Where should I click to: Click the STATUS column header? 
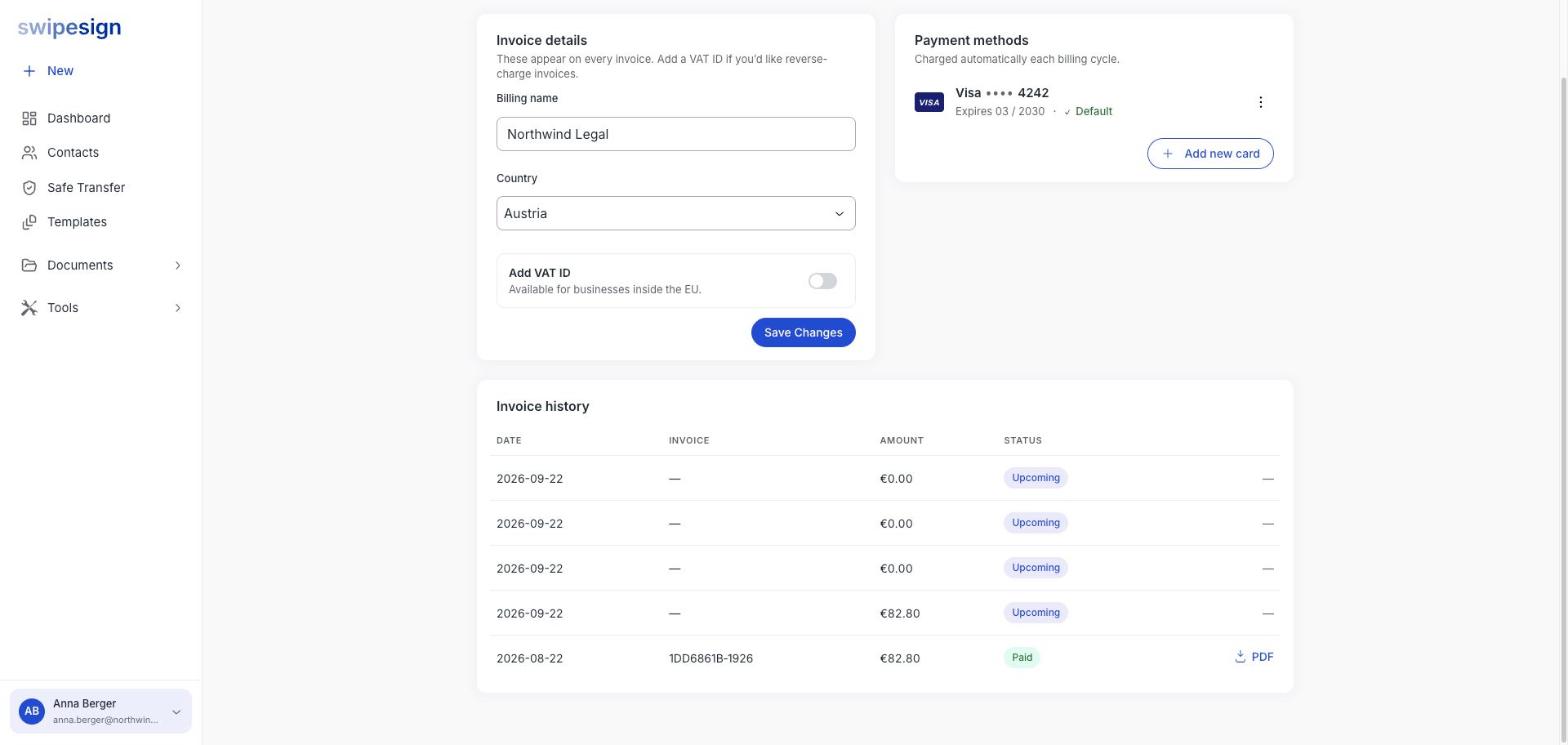1022,440
